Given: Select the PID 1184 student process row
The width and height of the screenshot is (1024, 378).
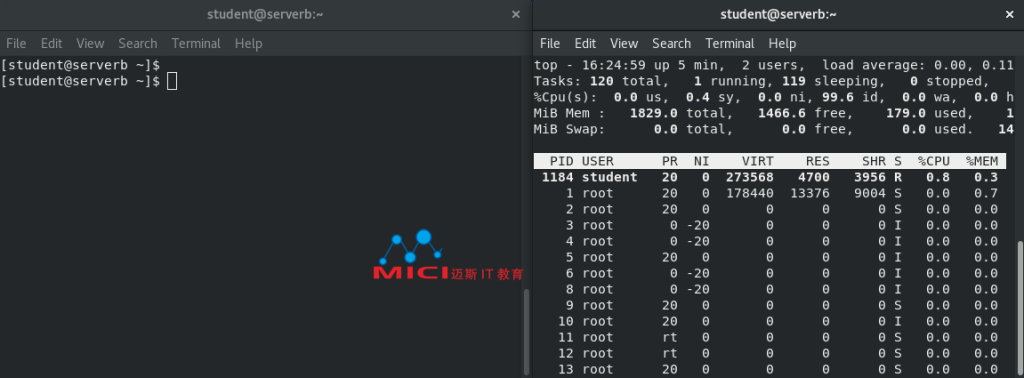Looking at the screenshot, I should point(770,178).
